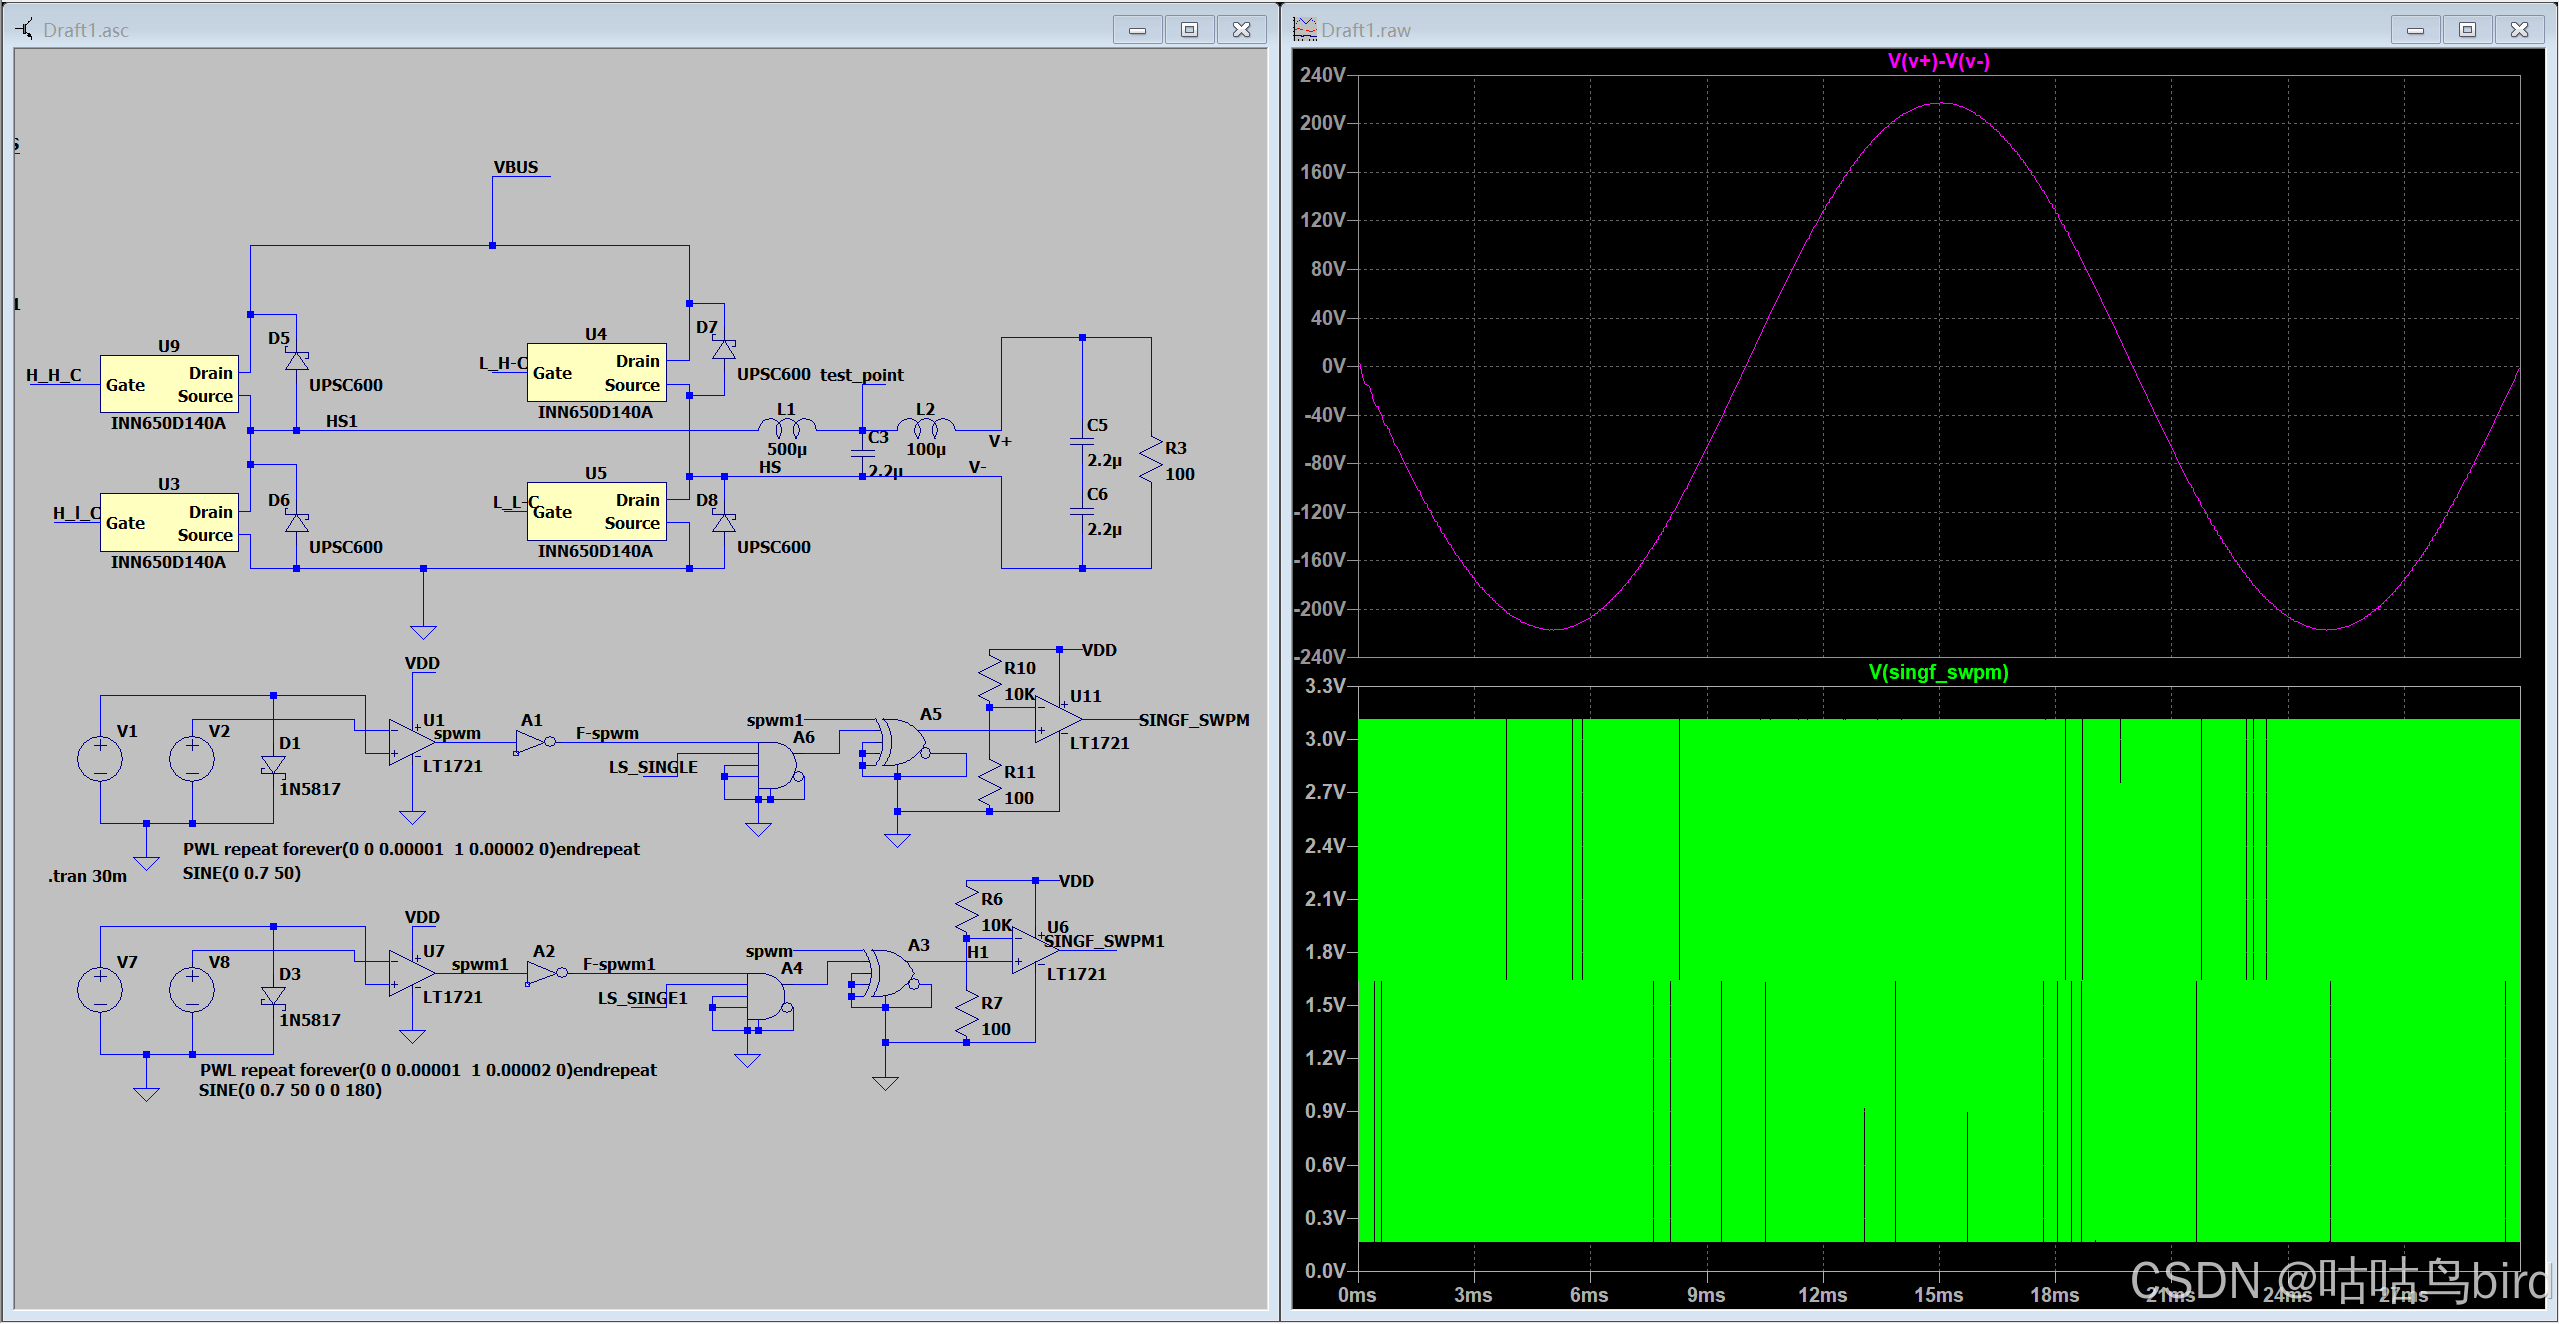This screenshot has height=1324, width=2559.
Task: Click the Draft1.asc schematic window icon
Action: pos(25,29)
